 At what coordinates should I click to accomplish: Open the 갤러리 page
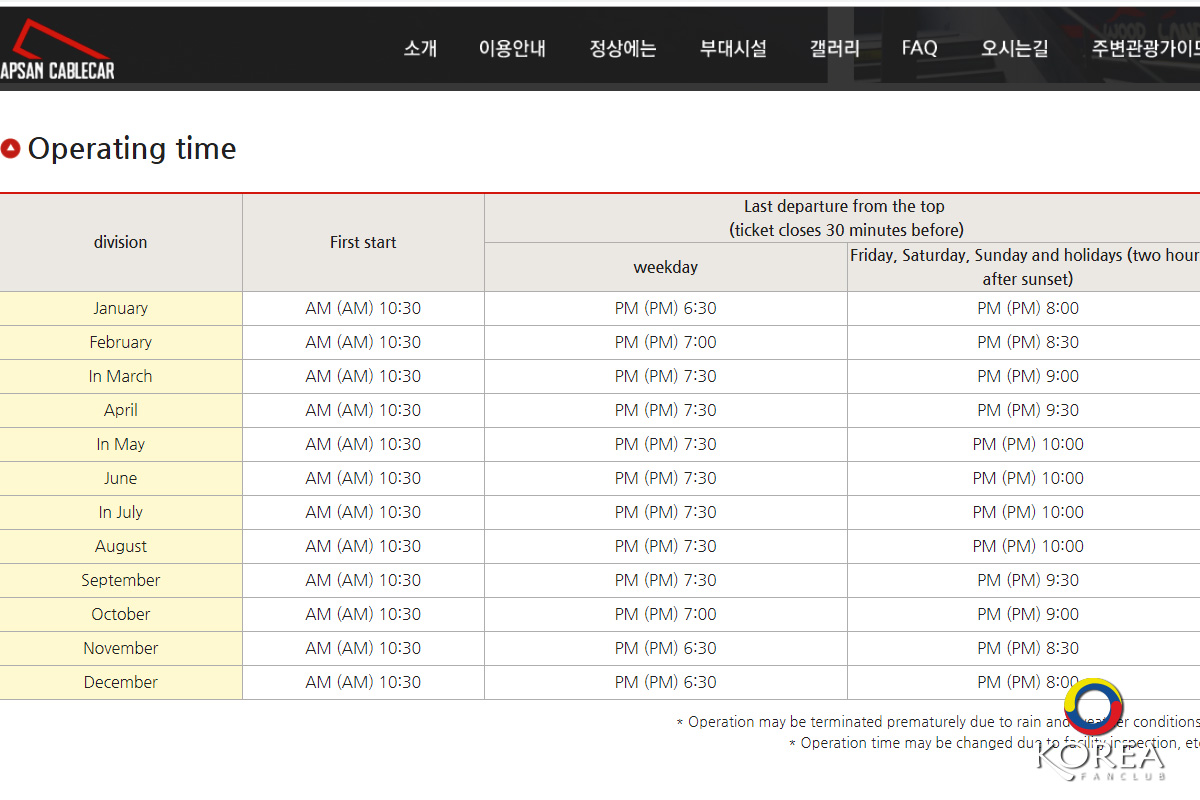click(834, 48)
